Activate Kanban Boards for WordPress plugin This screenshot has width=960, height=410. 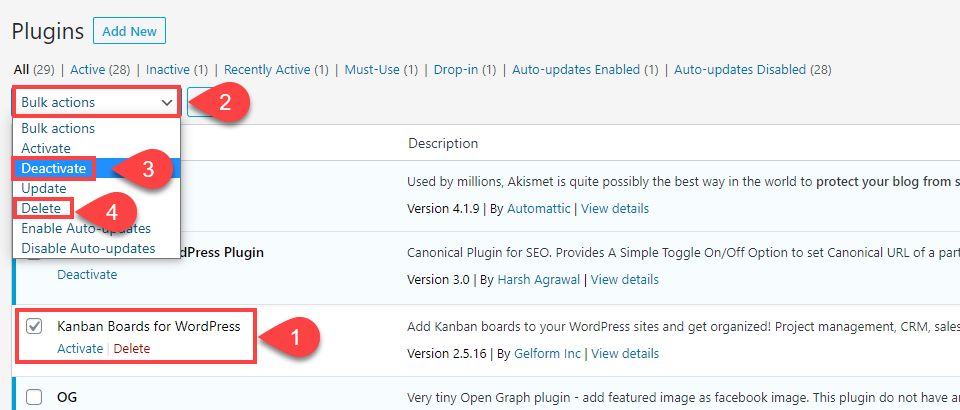tap(80, 349)
